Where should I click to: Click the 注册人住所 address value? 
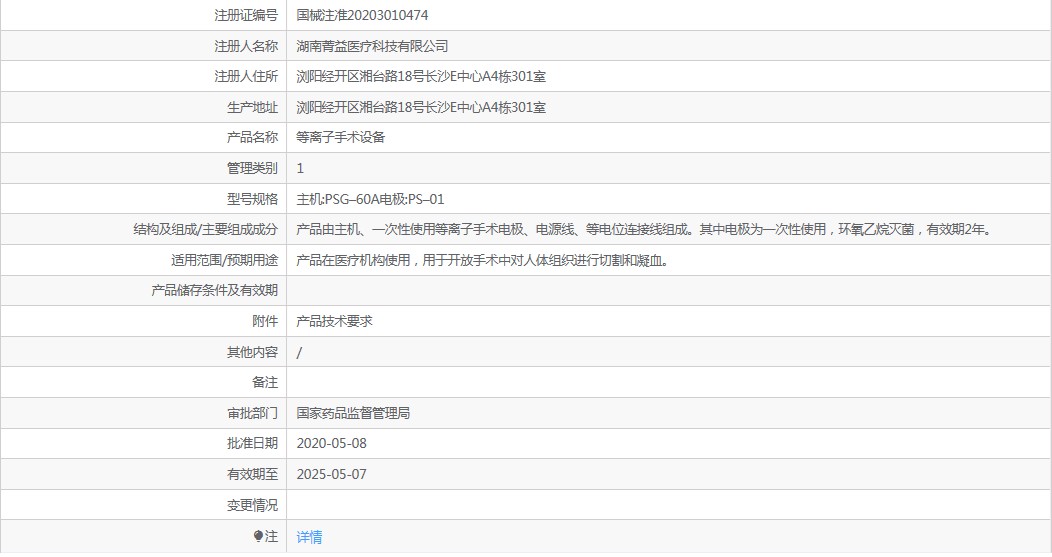421,77
